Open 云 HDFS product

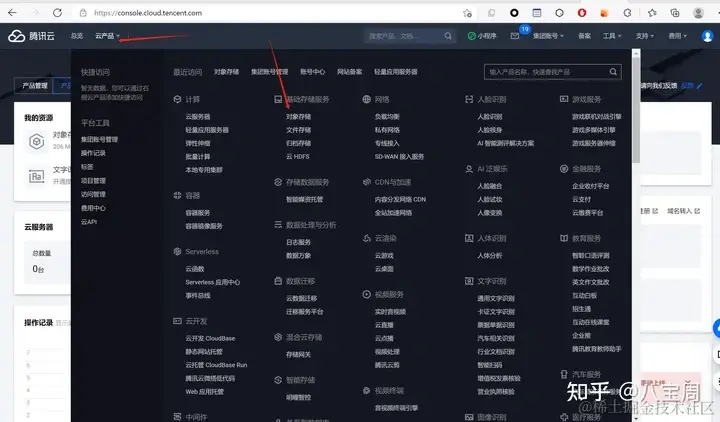[298, 157]
